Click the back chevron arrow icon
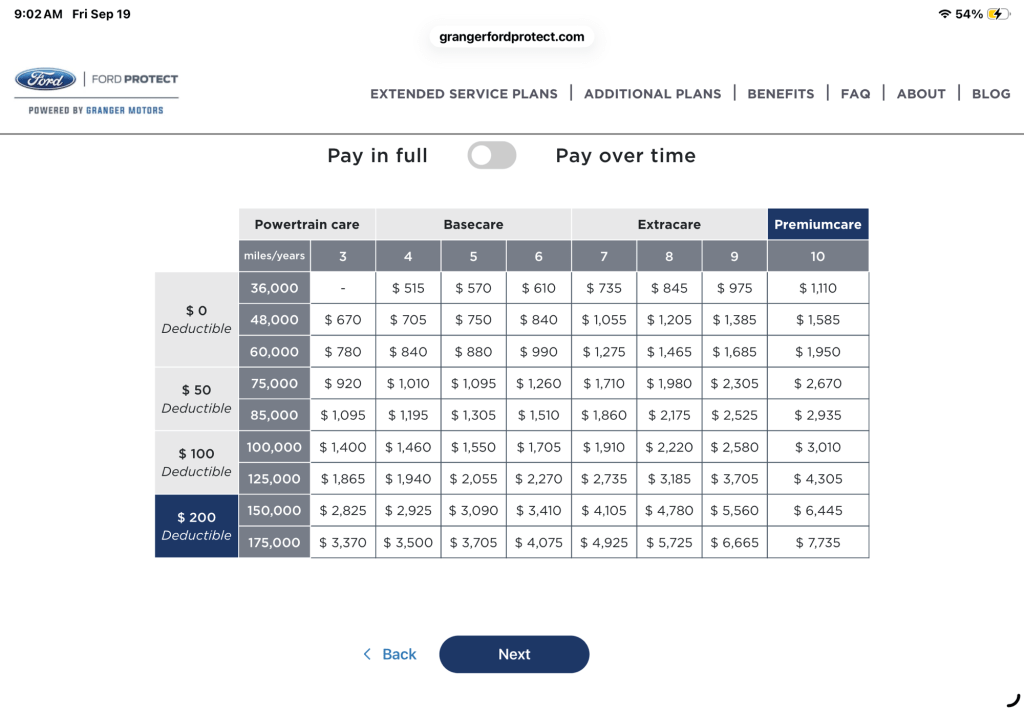1024x711 pixels. (x=367, y=654)
